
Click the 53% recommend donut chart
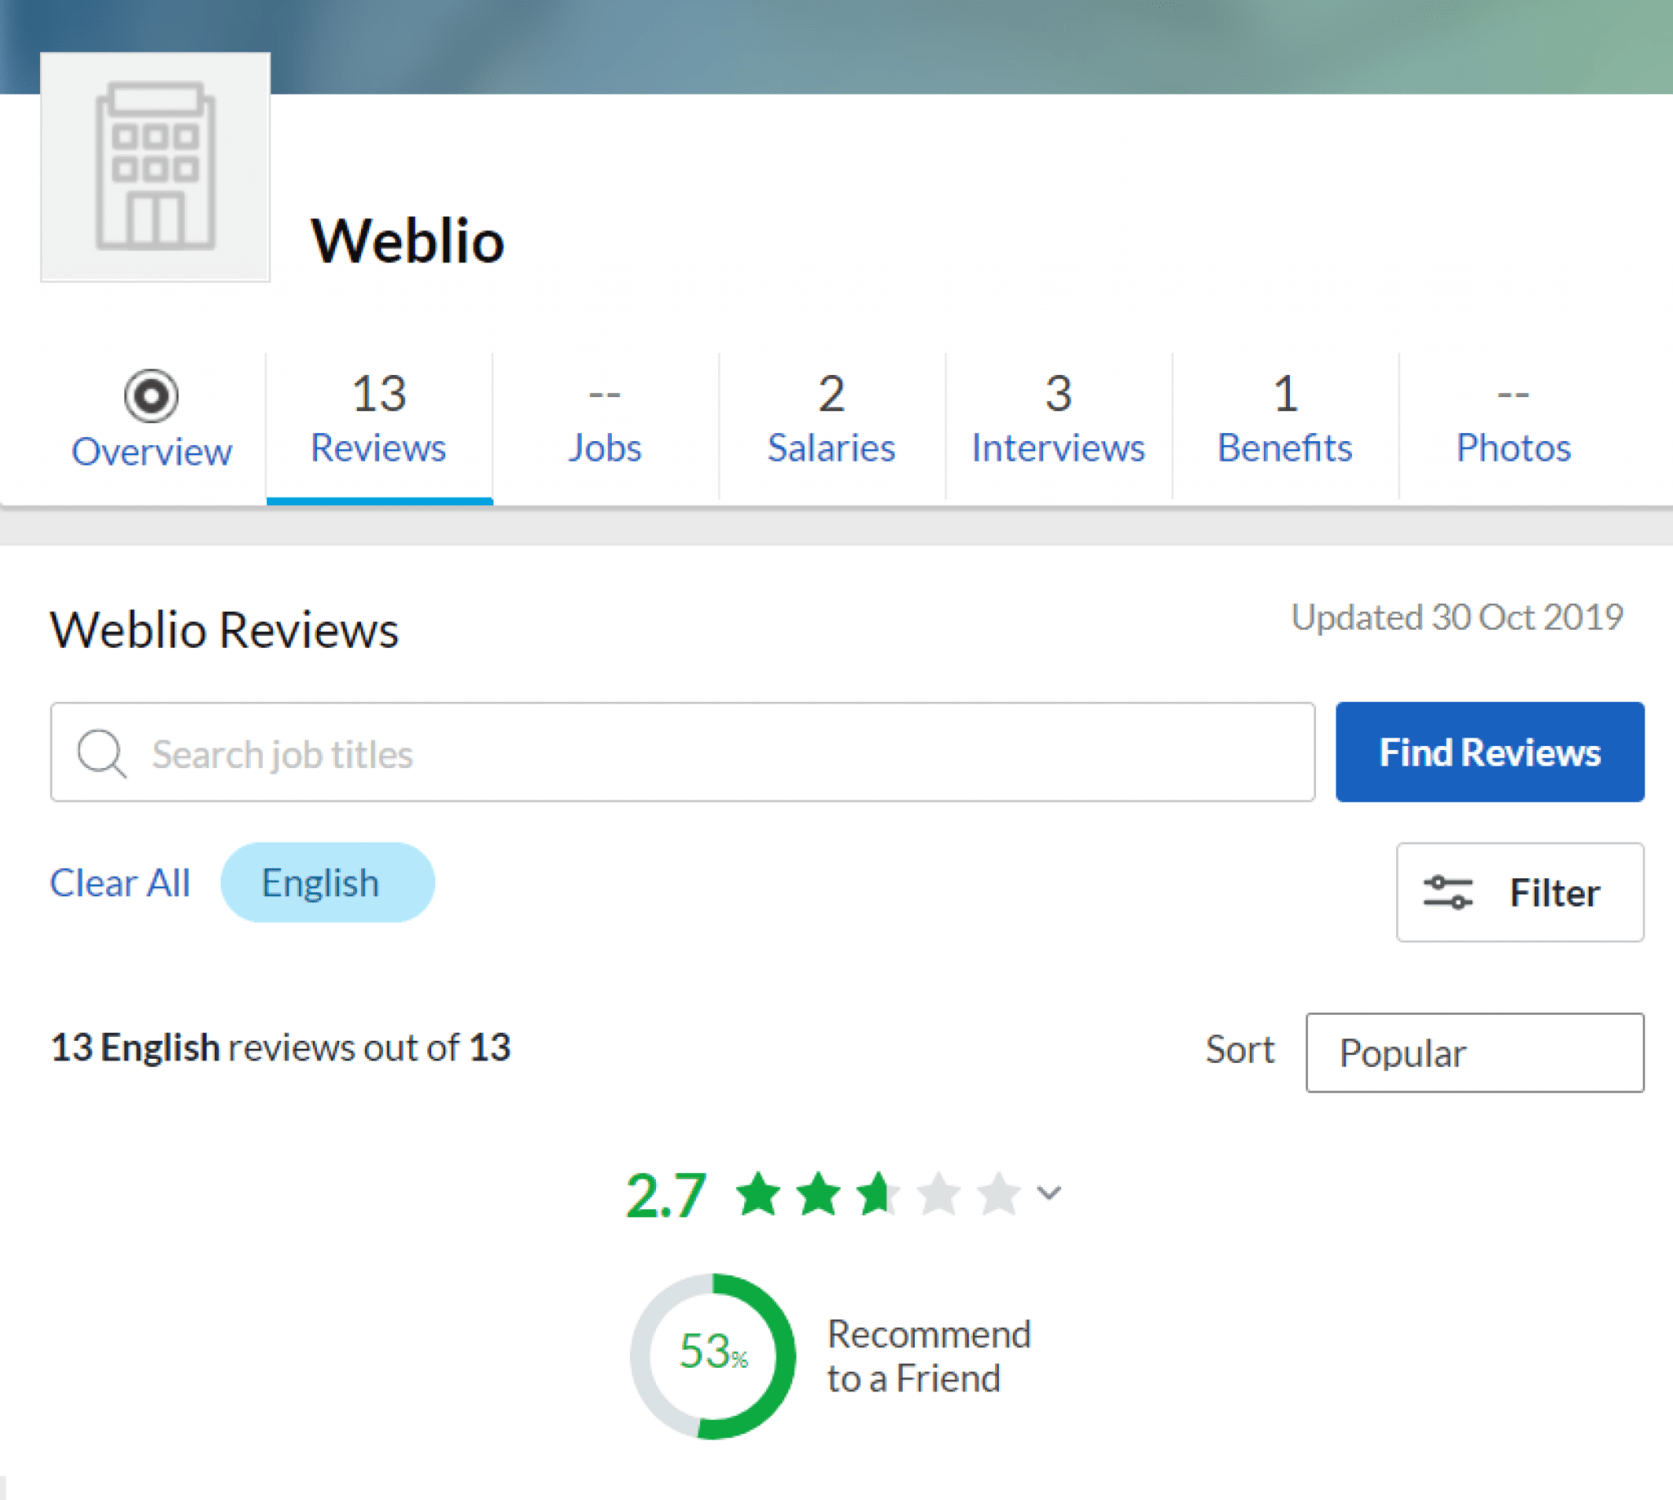point(711,1357)
